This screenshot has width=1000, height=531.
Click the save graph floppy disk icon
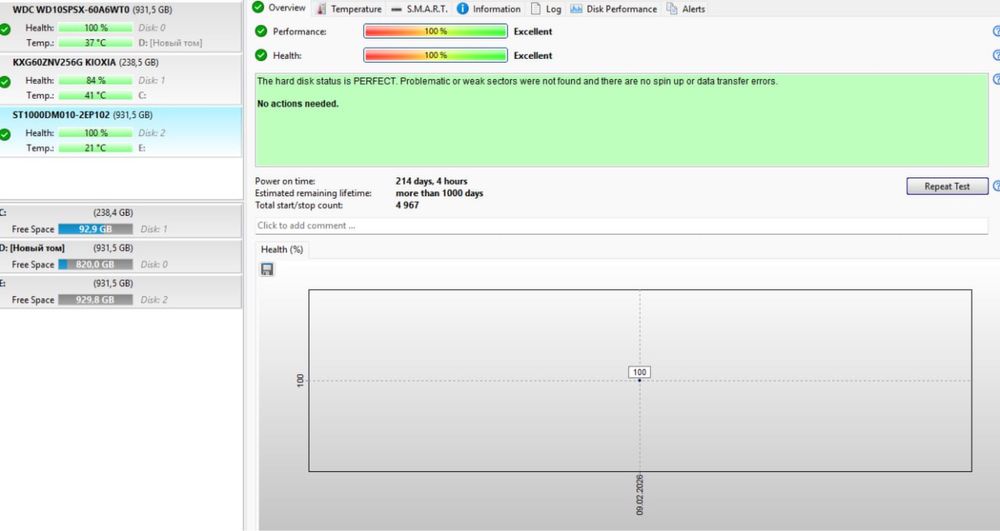(x=267, y=270)
